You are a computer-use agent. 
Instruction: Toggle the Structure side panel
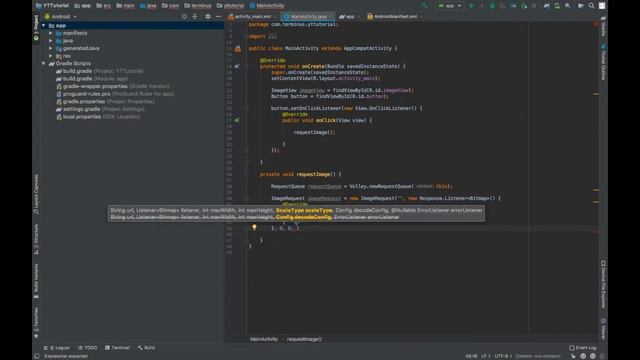tap(36, 239)
